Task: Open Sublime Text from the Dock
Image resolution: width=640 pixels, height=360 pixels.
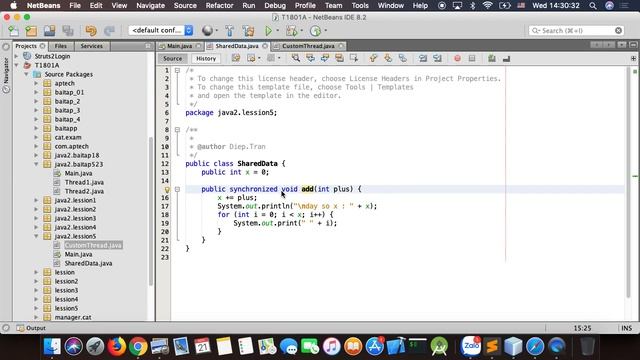Action: pyautogui.click(x=492, y=347)
